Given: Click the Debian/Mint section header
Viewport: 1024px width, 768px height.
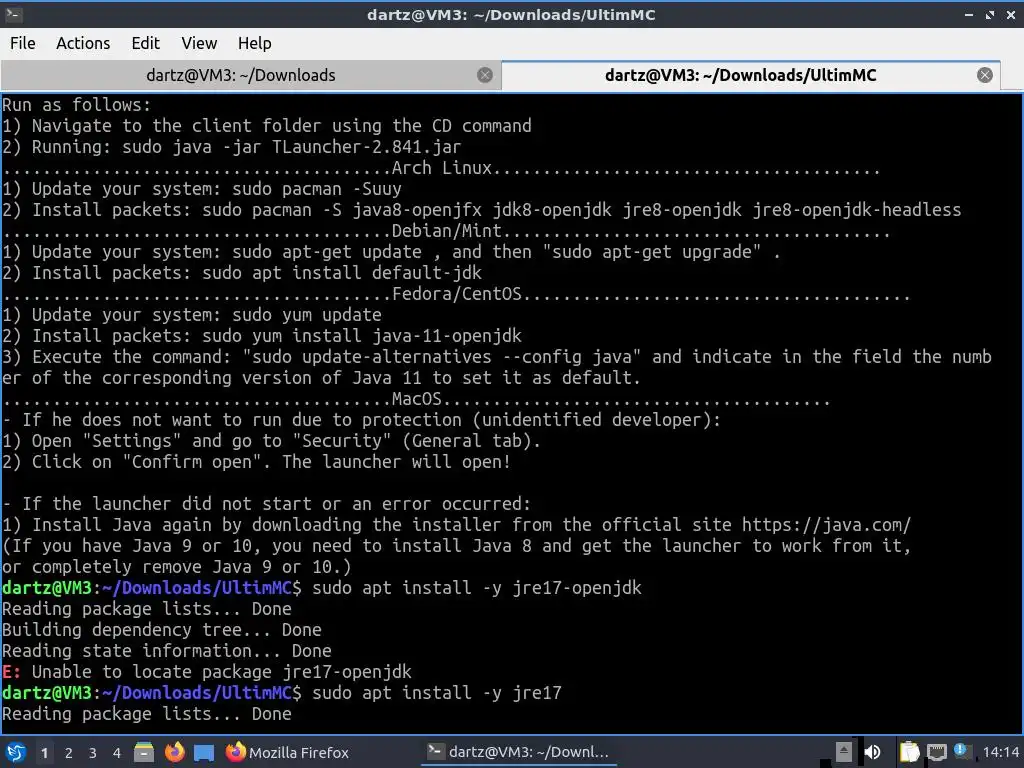Looking at the screenshot, I should tap(447, 231).
